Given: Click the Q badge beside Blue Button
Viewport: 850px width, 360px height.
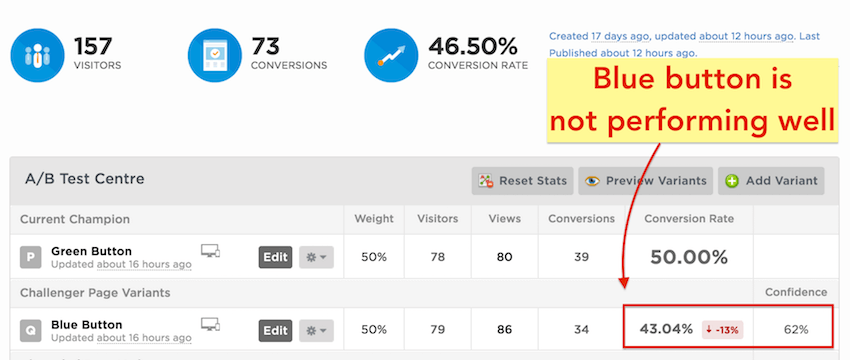Looking at the screenshot, I should 31,330.
